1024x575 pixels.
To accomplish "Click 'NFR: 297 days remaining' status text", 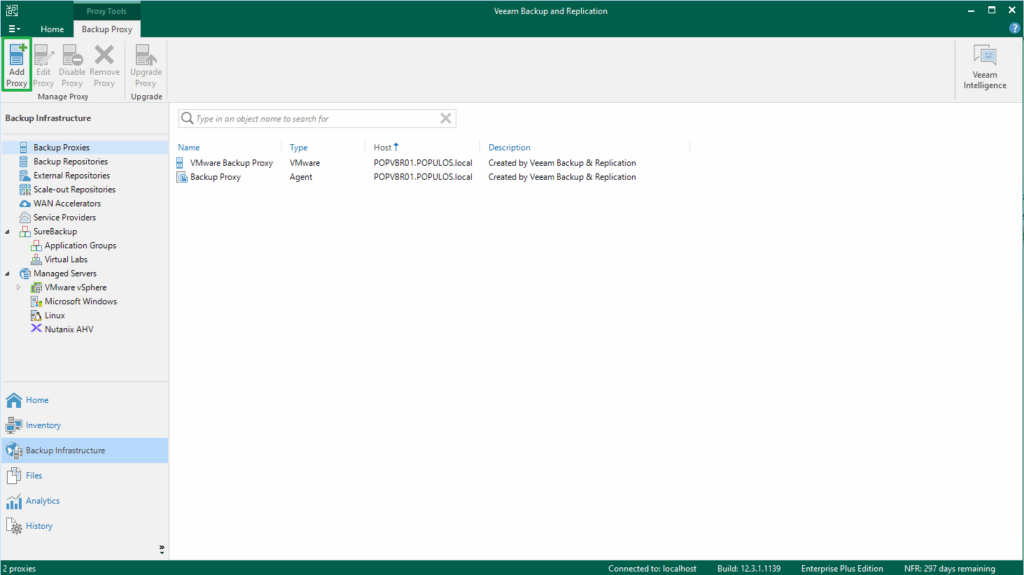I will (950, 568).
